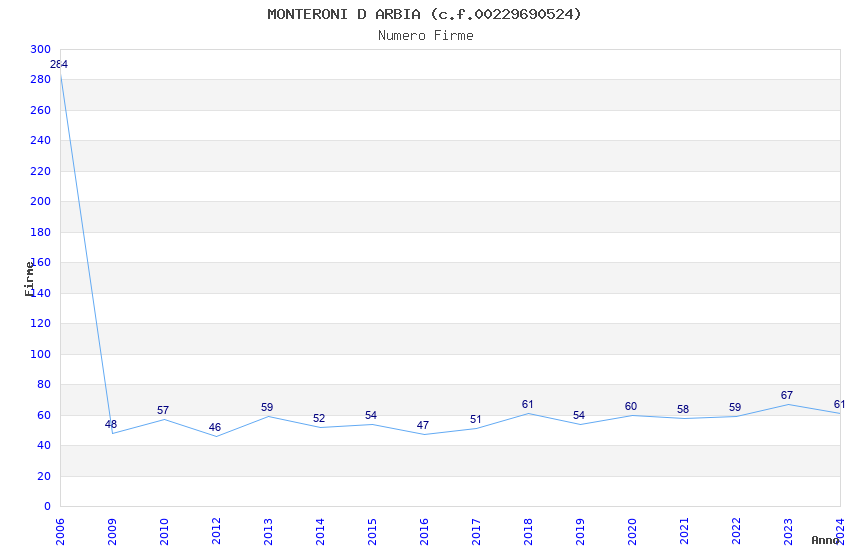
Task: Click the 2017 x-axis year label
Action: [x=476, y=532]
